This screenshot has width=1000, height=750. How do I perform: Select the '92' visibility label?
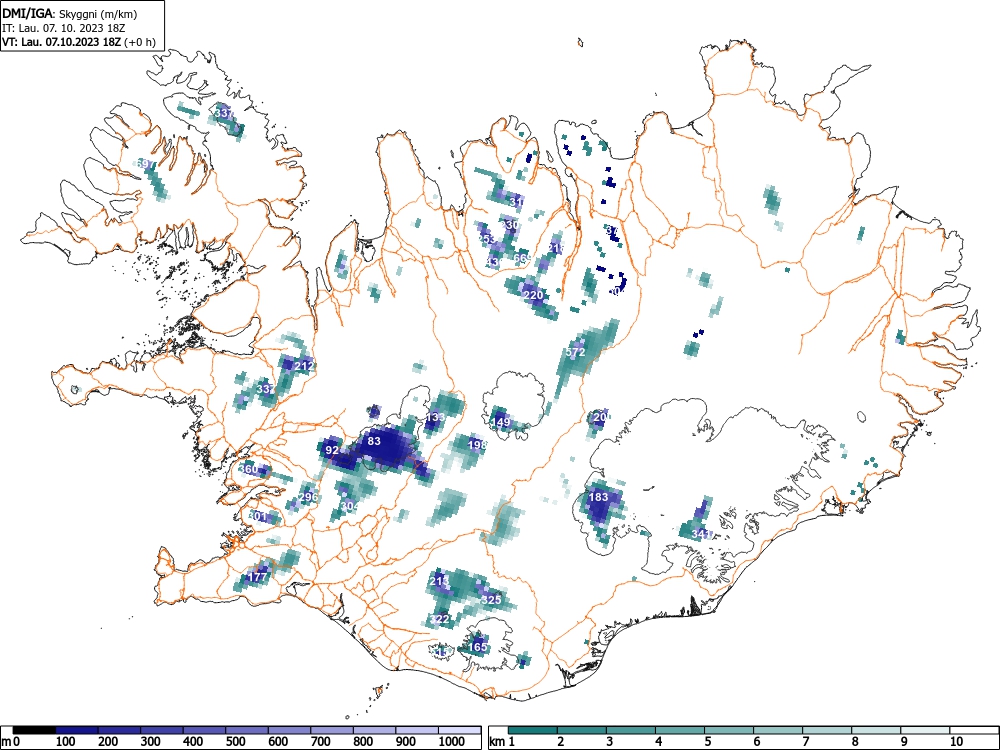332,450
